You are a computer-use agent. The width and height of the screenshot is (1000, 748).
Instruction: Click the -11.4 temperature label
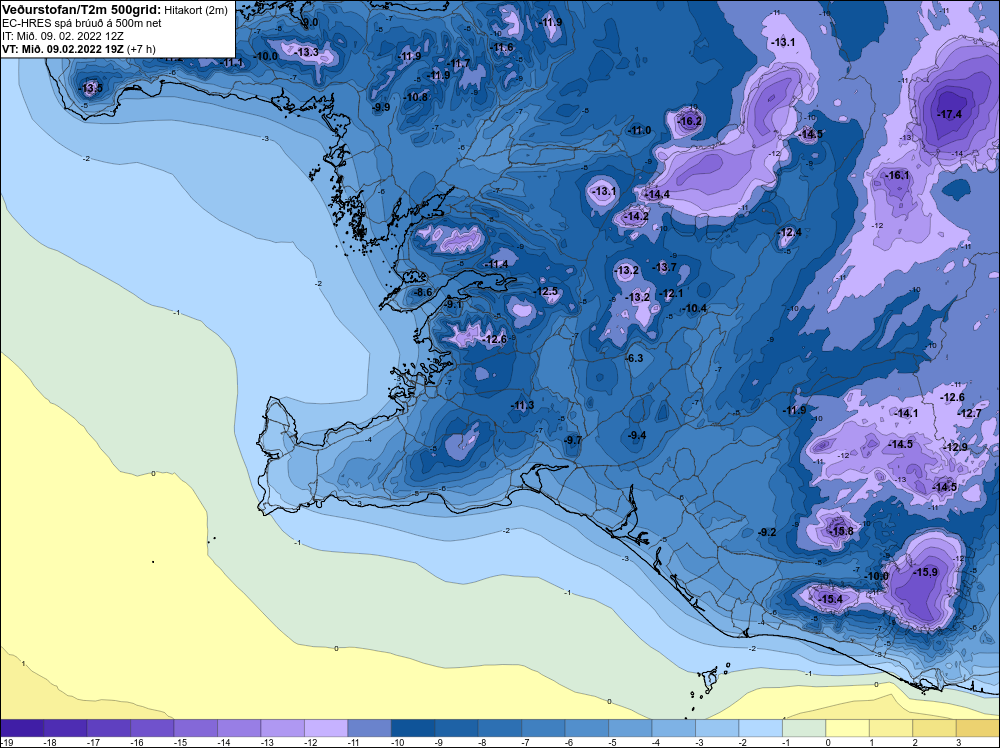click(497, 264)
